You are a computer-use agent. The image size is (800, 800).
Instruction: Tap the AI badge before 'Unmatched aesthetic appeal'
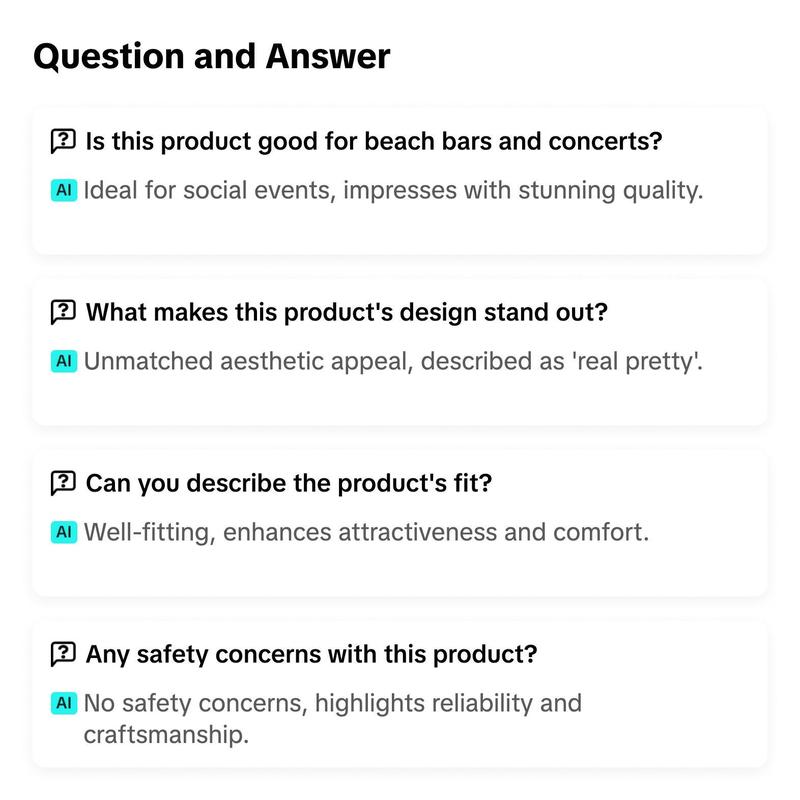click(x=64, y=361)
